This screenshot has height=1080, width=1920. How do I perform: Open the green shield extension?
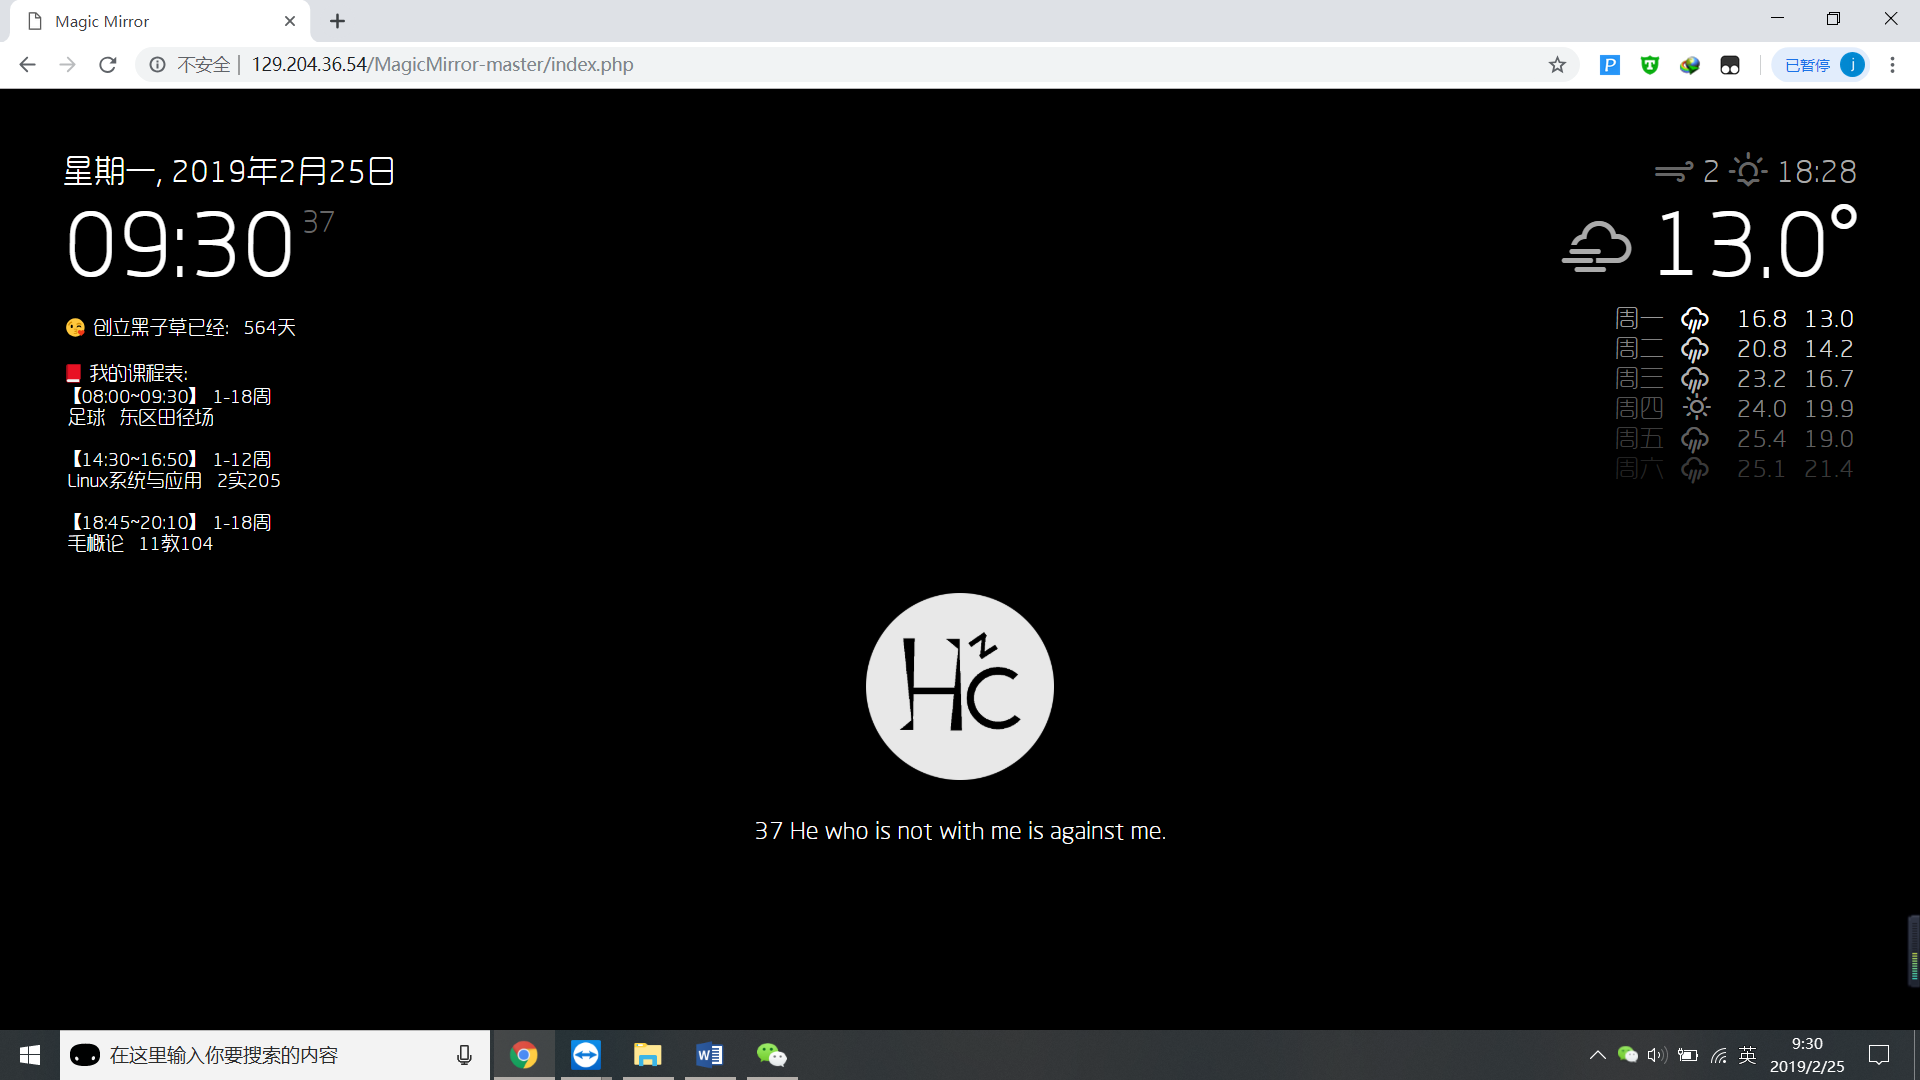tap(1649, 65)
